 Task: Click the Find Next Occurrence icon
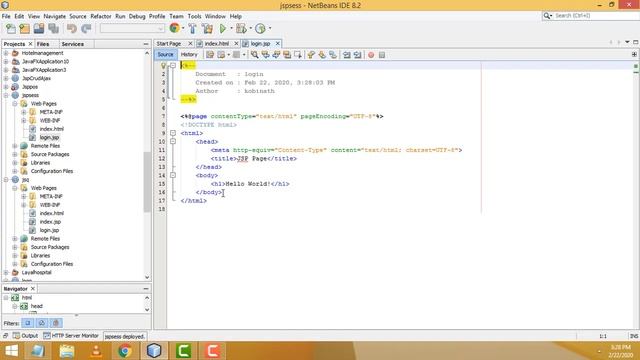pos(276,55)
